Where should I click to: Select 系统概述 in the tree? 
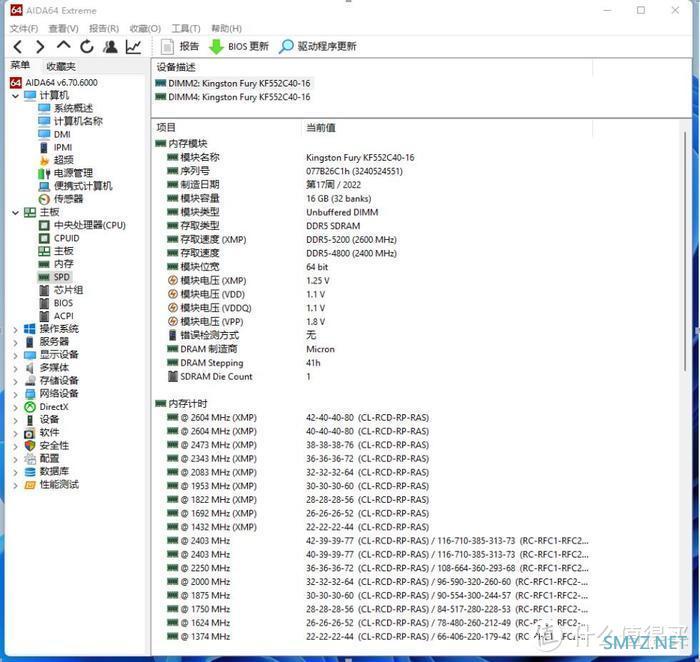pyautogui.click(x=66, y=108)
